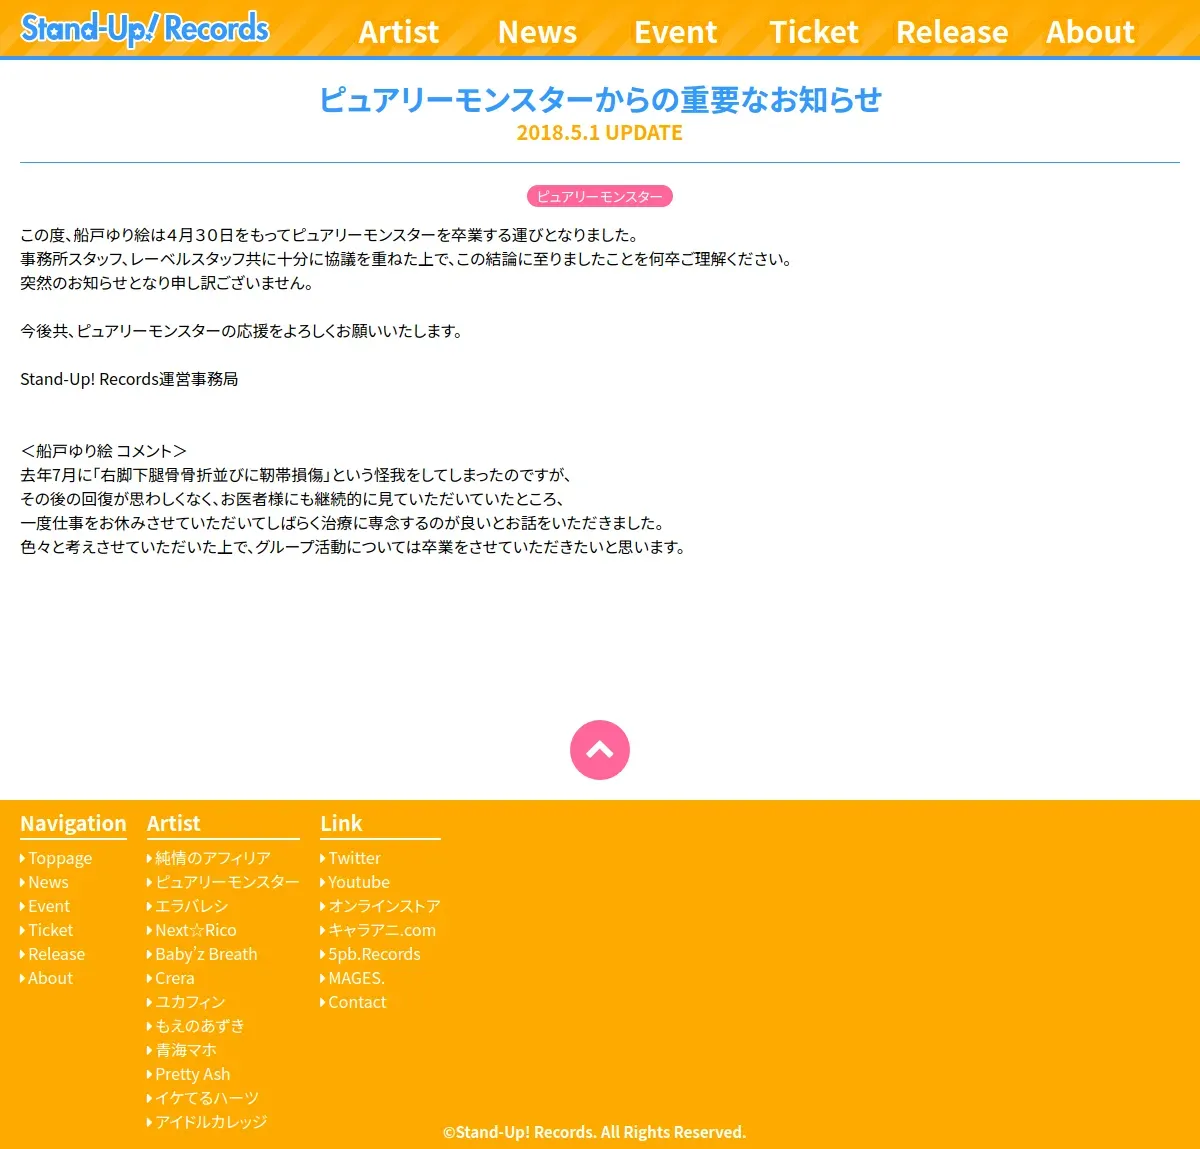Click the Artist footer heading
The width and height of the screenshot is (1200, 1149).
[x=174, y=824]
